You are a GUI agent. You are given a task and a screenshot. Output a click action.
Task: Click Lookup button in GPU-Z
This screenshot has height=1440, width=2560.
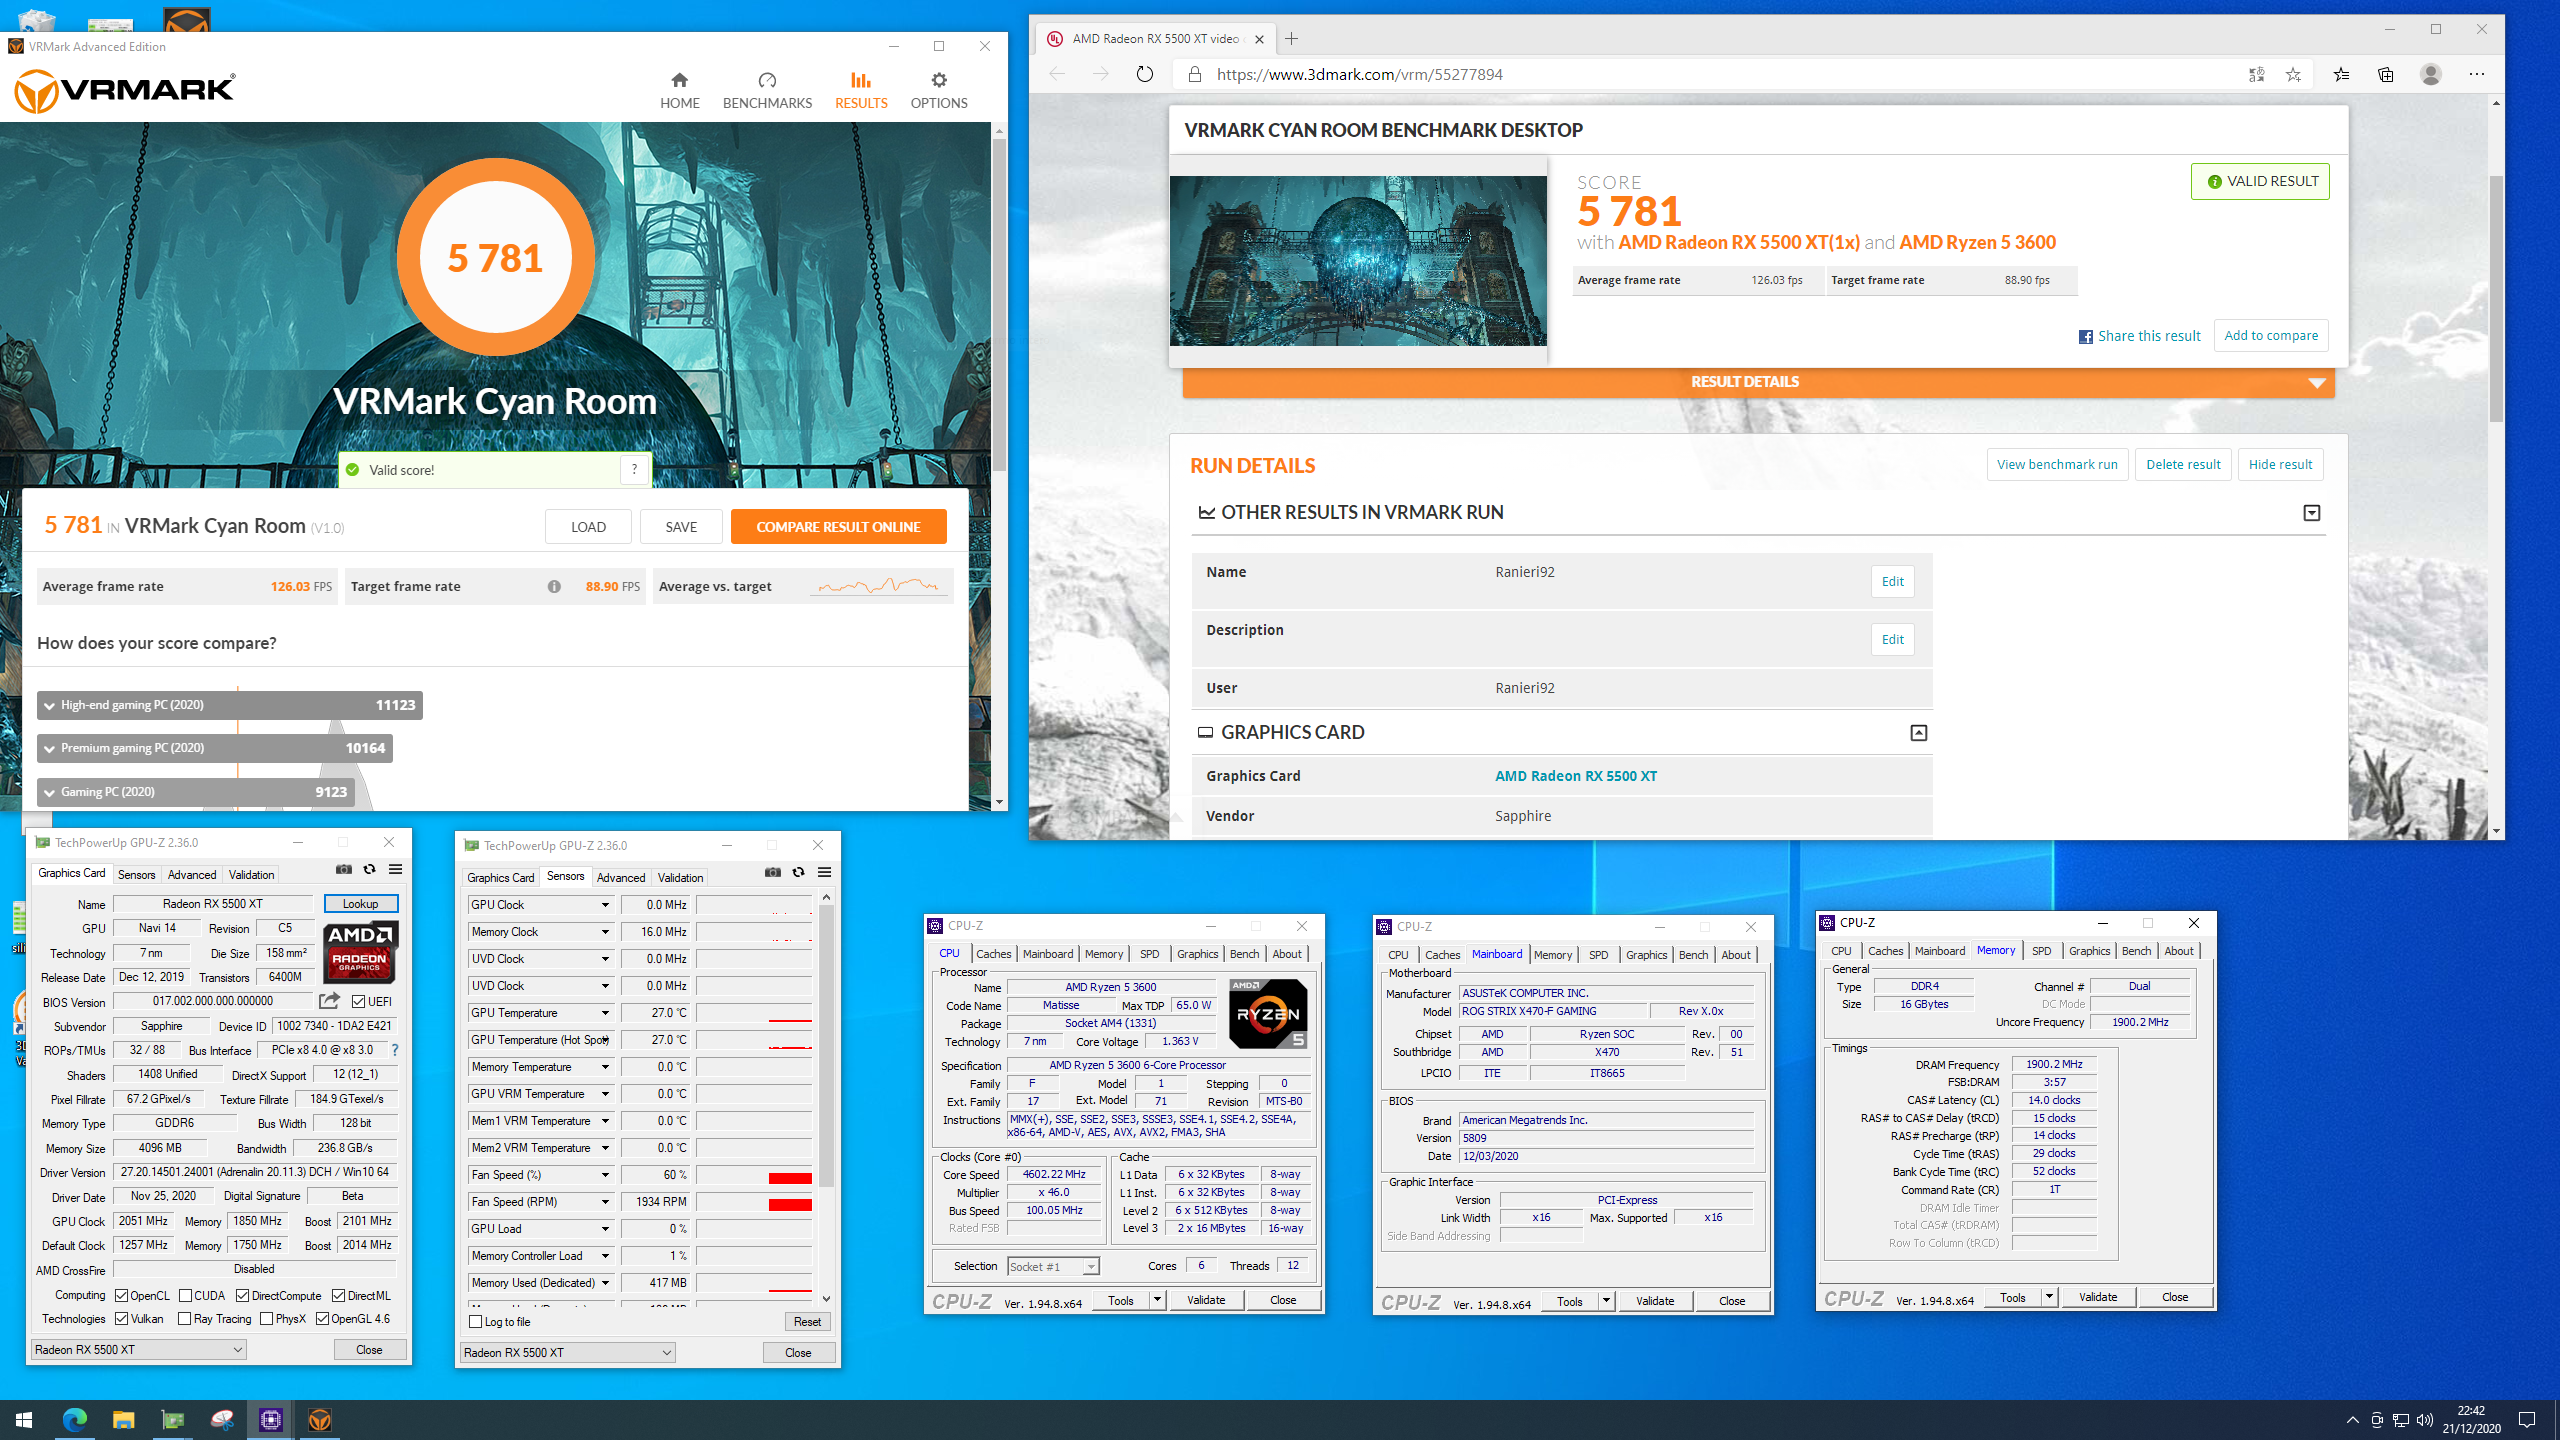[x=360, y=904]
